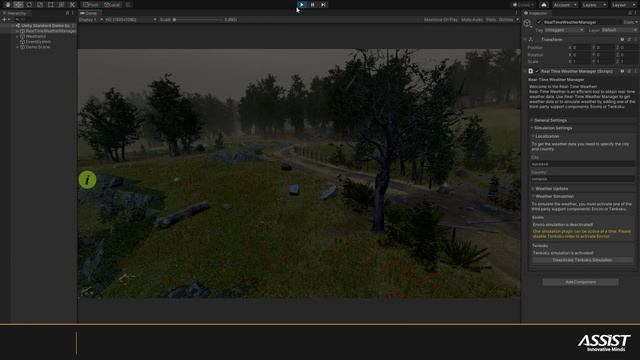Switch to the Hierarchy tab
This screenshot has width=640, height=360.
[x=15, y=13]
